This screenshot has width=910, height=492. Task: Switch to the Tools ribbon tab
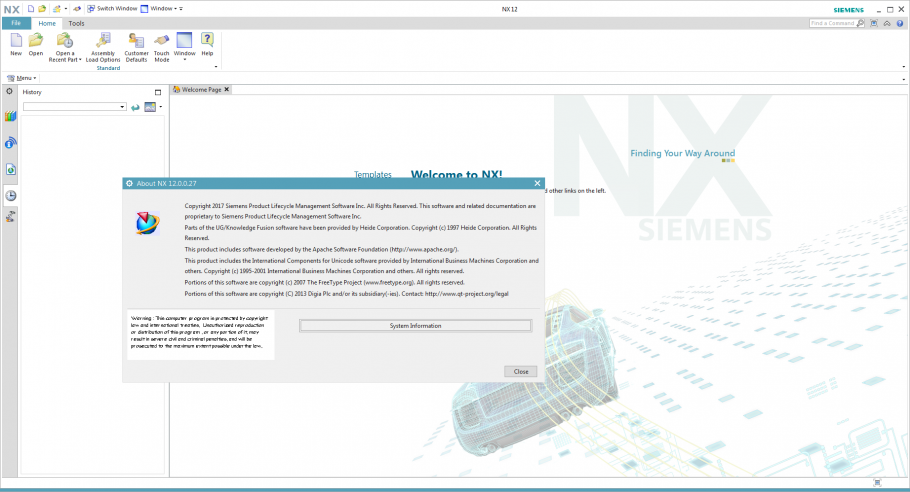click(x=77, y=23)
